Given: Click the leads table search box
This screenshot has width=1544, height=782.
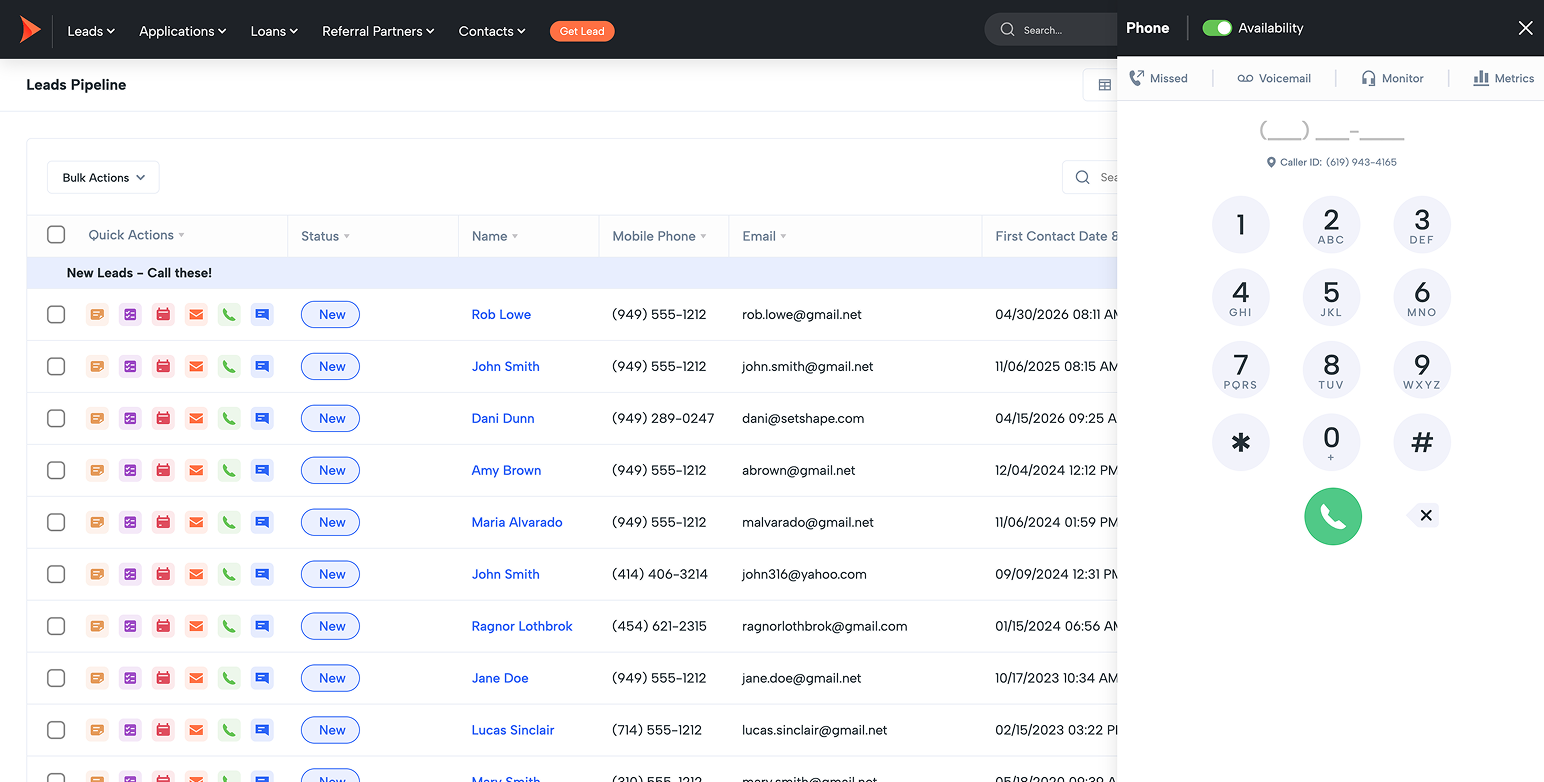Looking at the screenshot, I should pos(1090,177).
